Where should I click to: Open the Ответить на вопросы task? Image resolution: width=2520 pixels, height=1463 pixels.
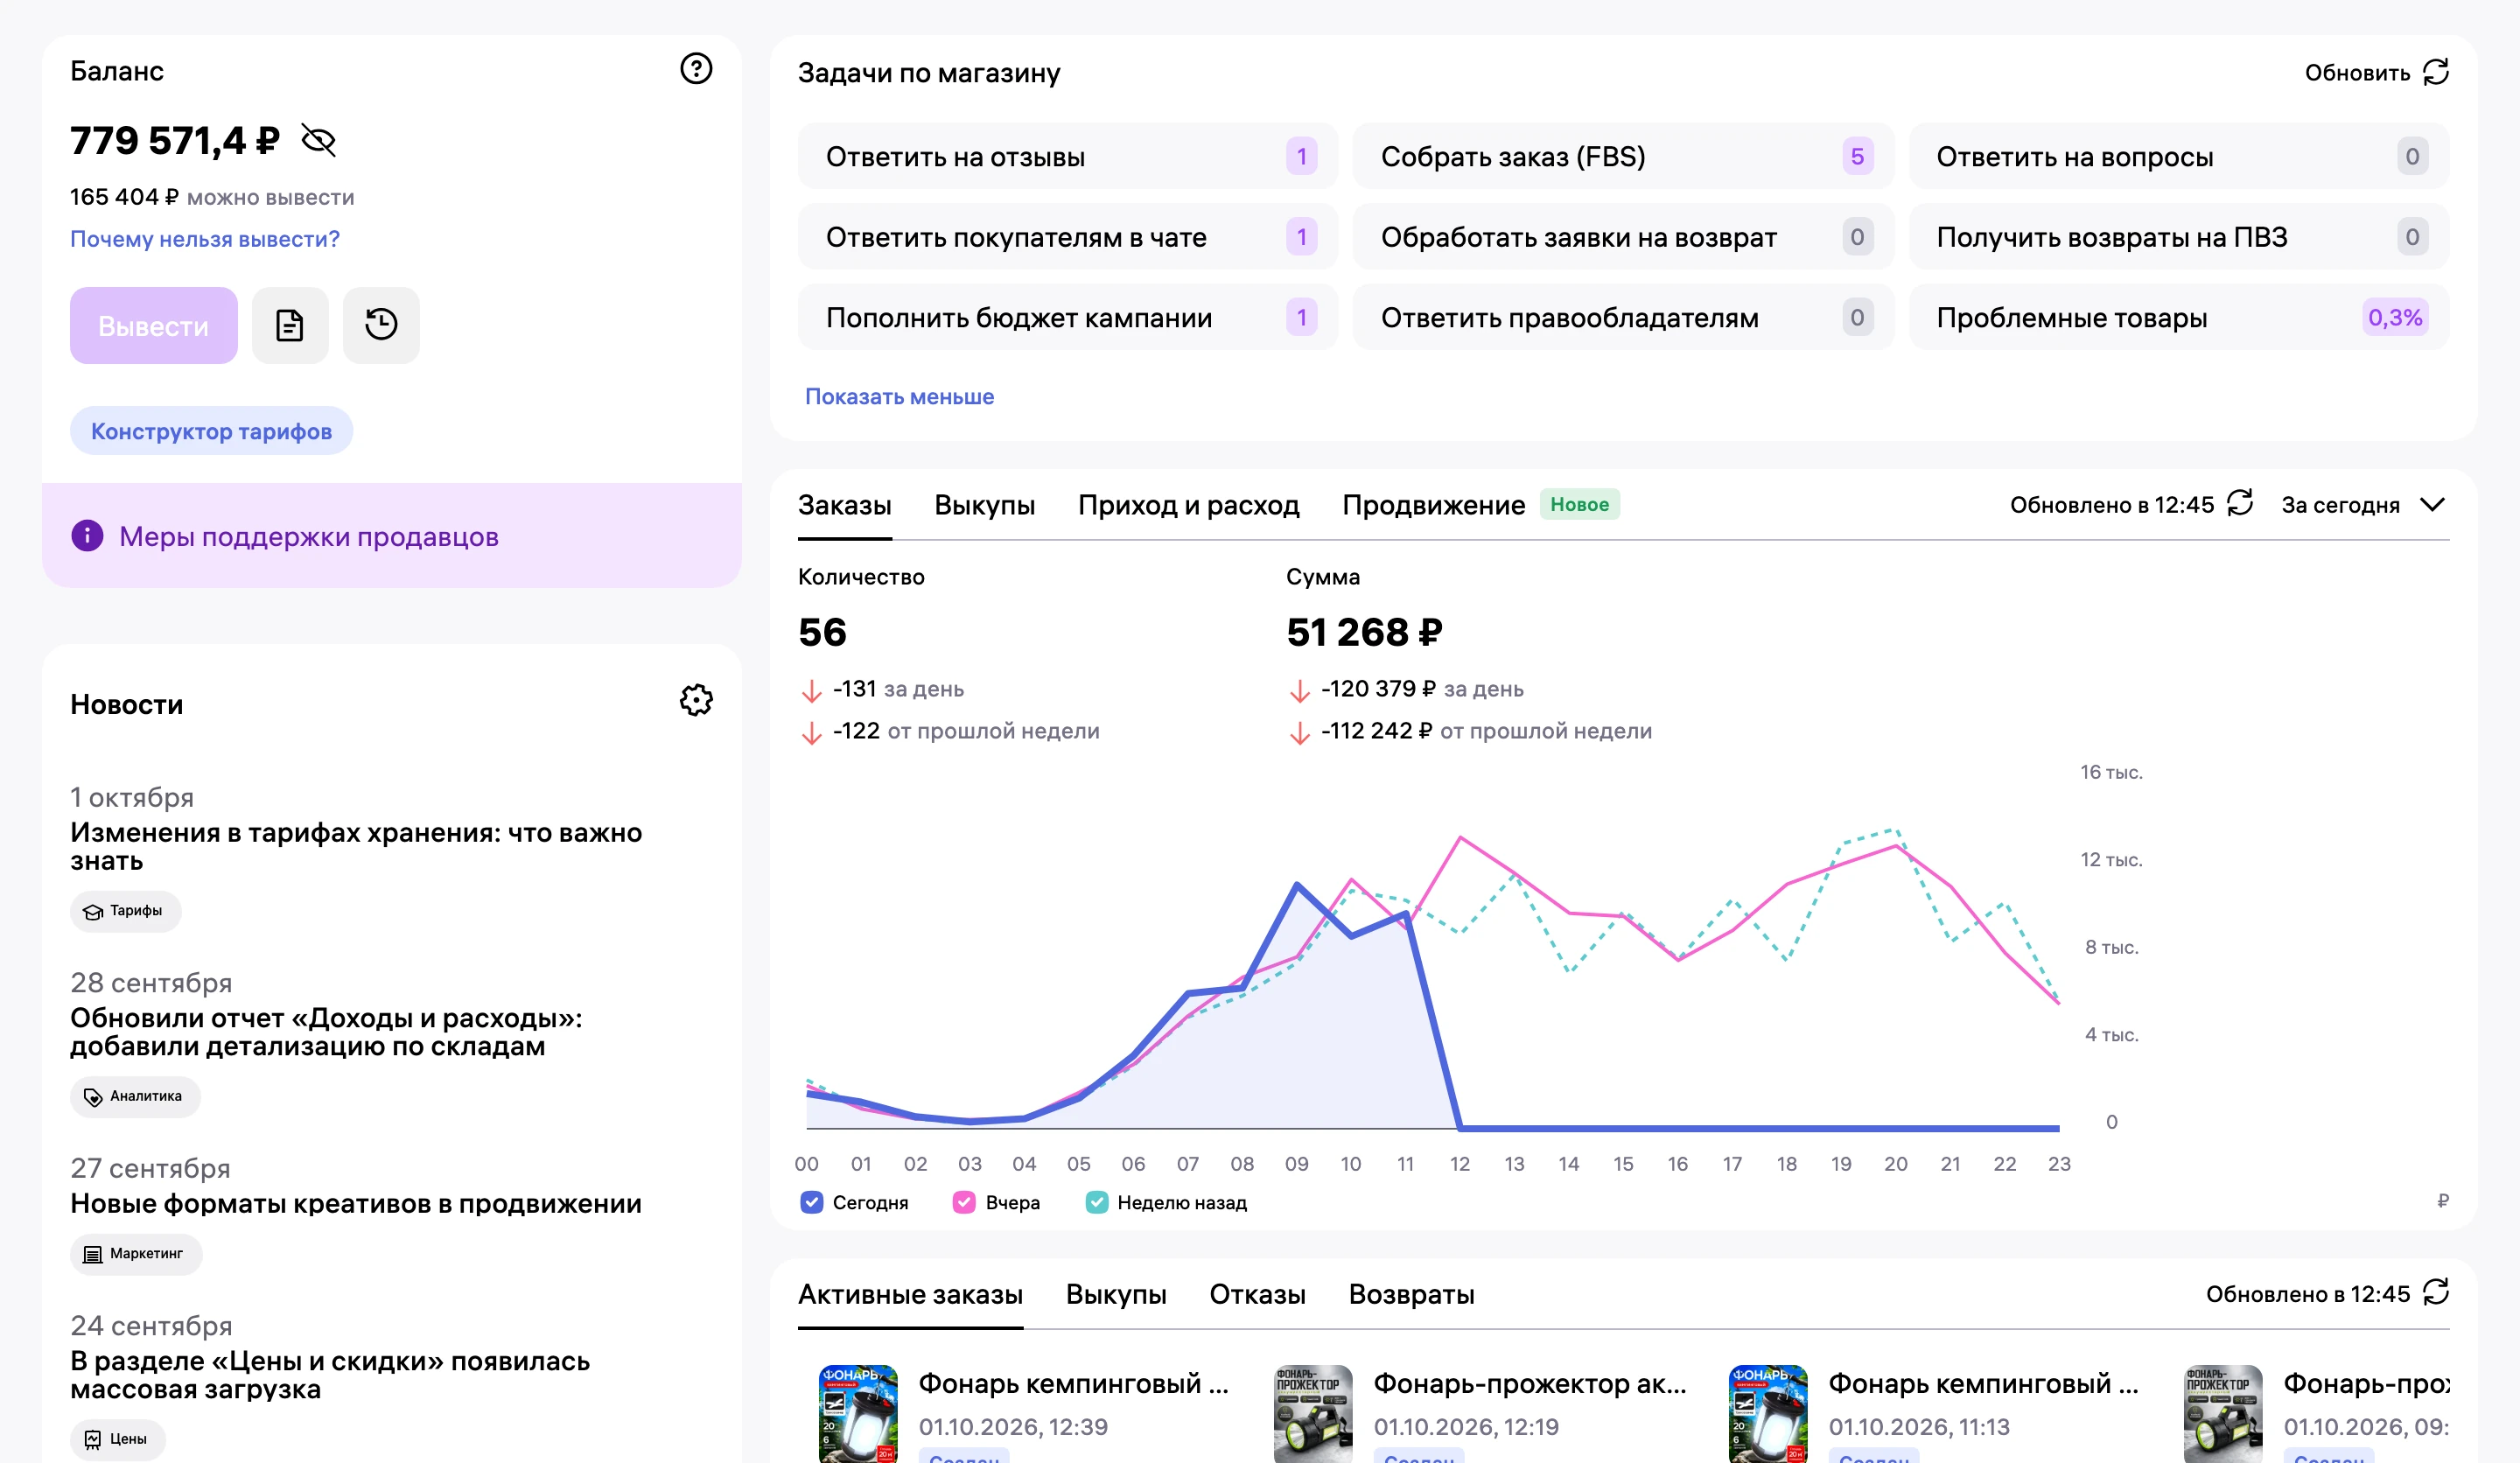2179,156
